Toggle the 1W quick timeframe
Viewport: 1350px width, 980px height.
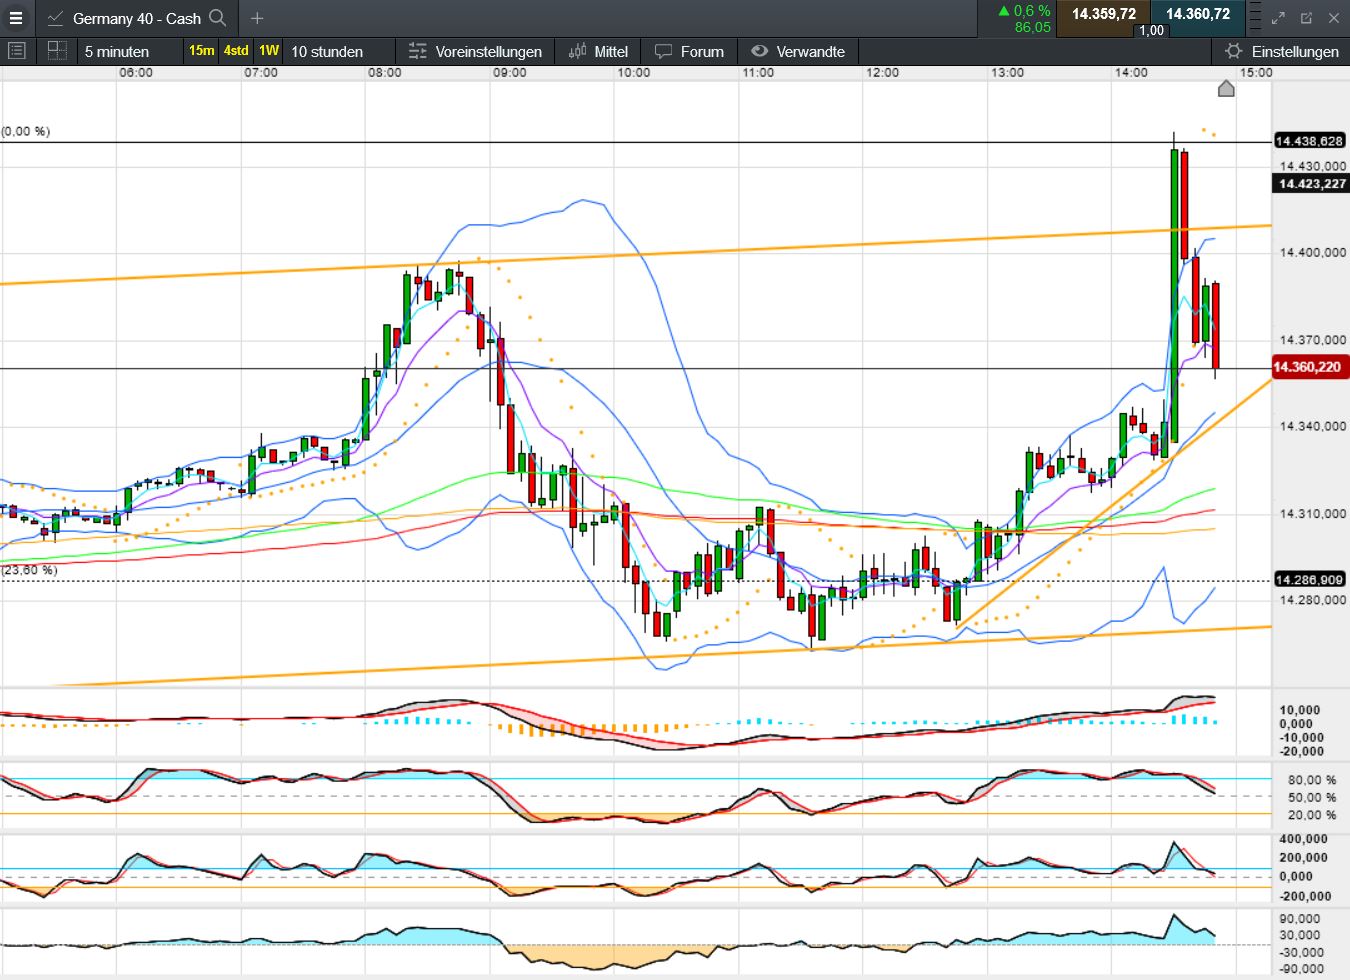point(269,51)
